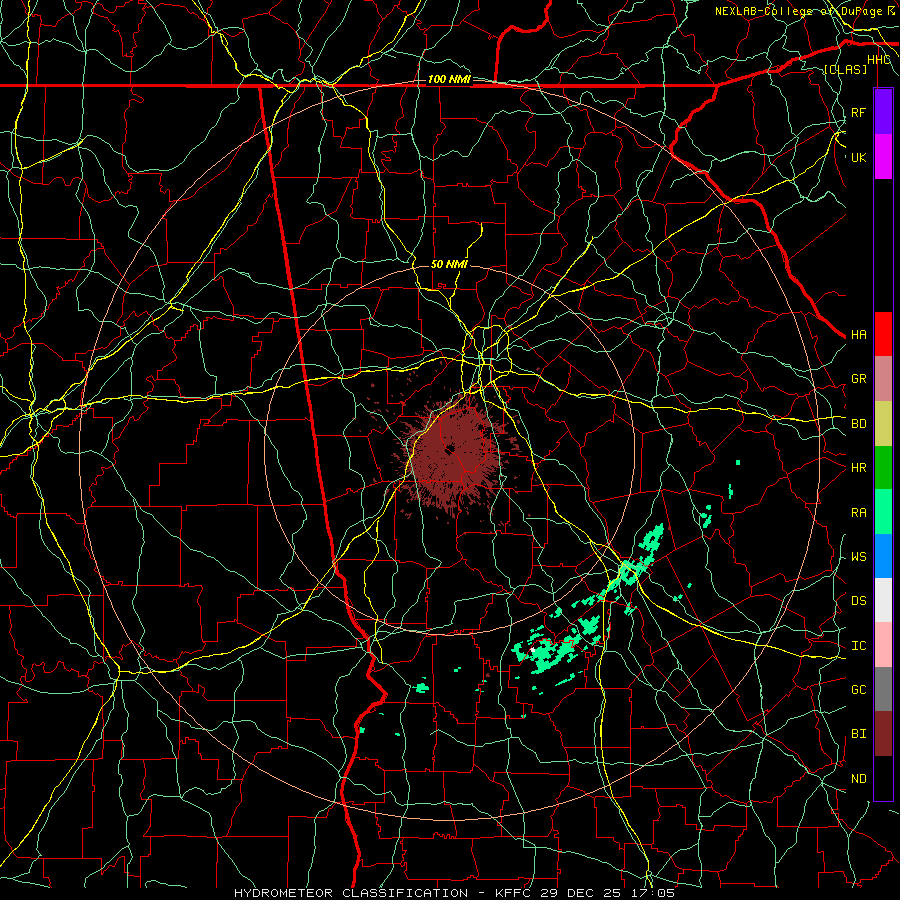Select the GR pink-brown legend swatch

click(883, 379)
